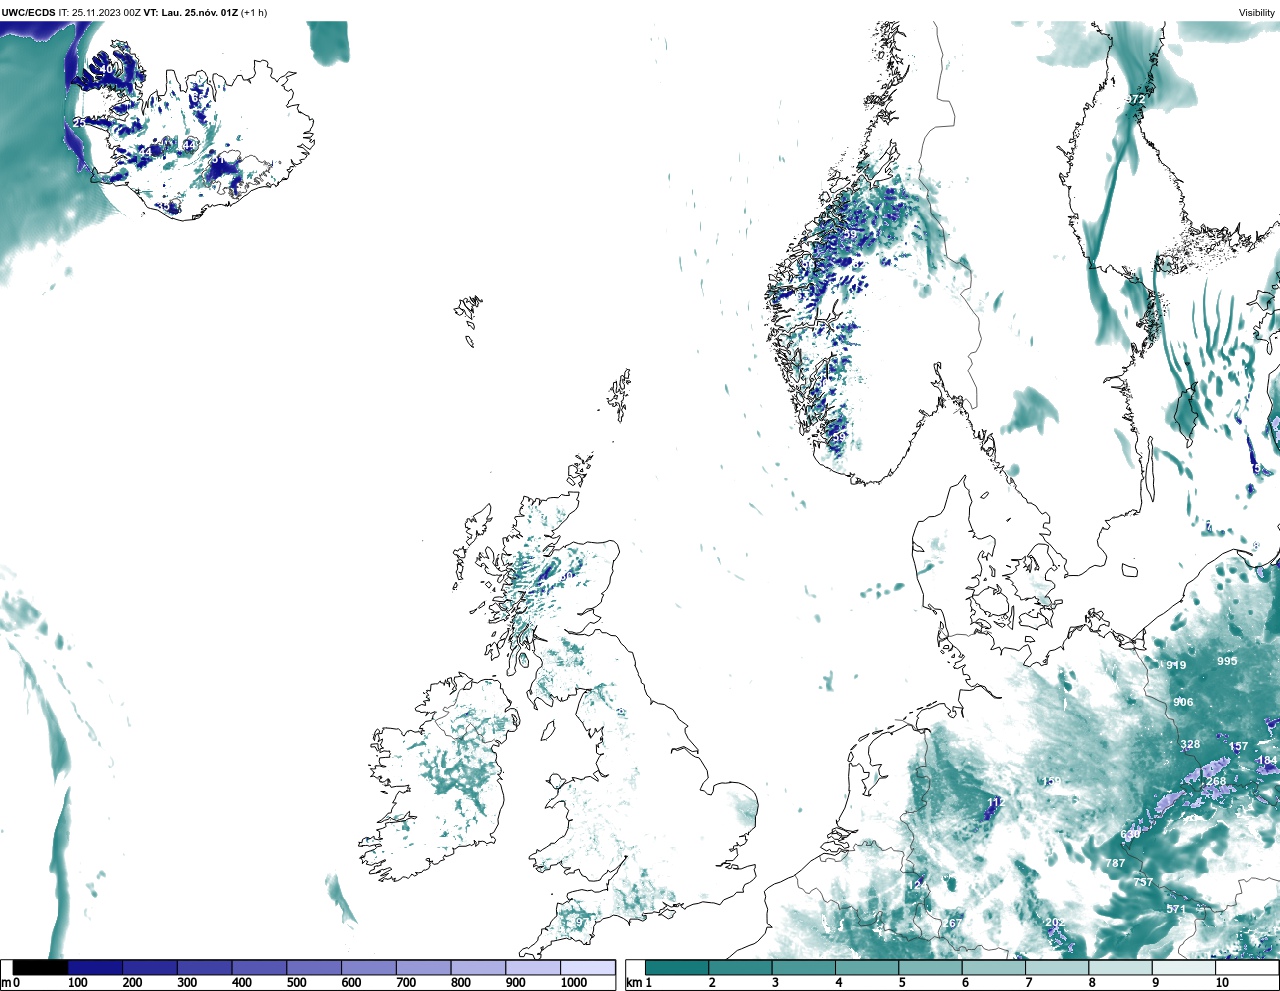Click the 6–7 km legend swatch
Image resolution: width=1280 pixels, height=991 pixels.
[992, 968]
